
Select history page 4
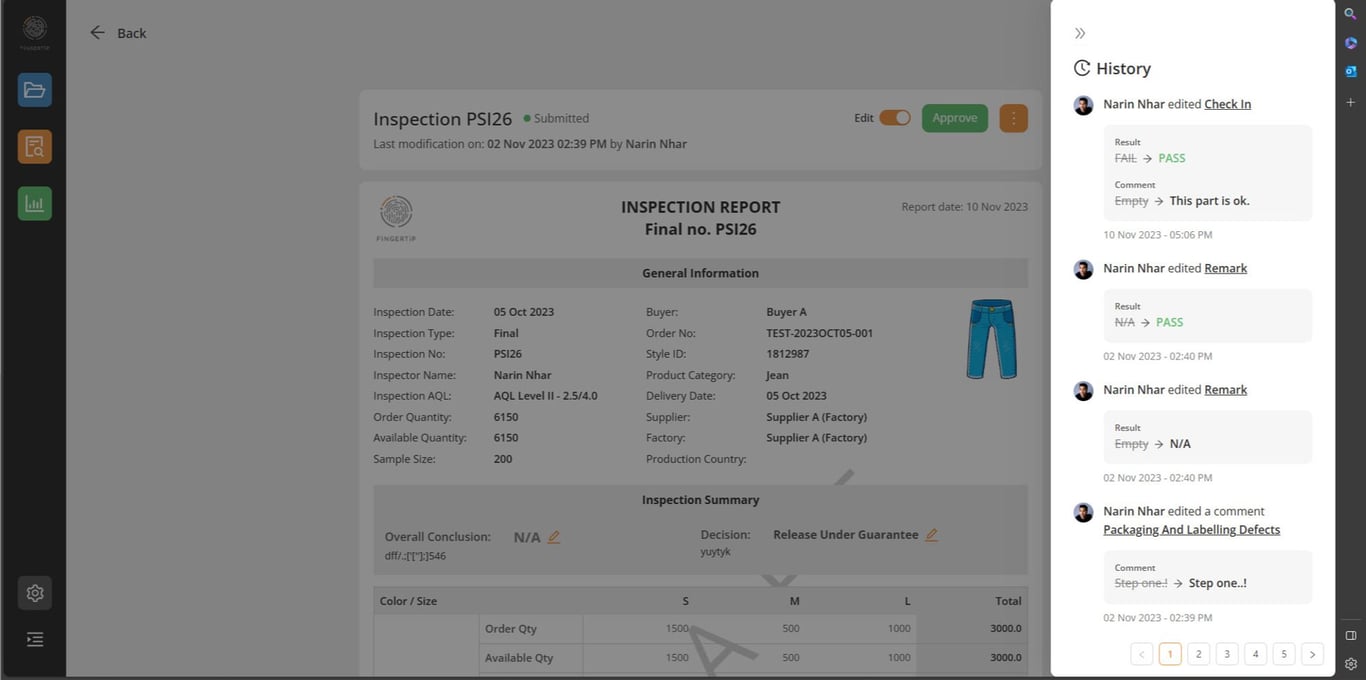click(1256, 654)
